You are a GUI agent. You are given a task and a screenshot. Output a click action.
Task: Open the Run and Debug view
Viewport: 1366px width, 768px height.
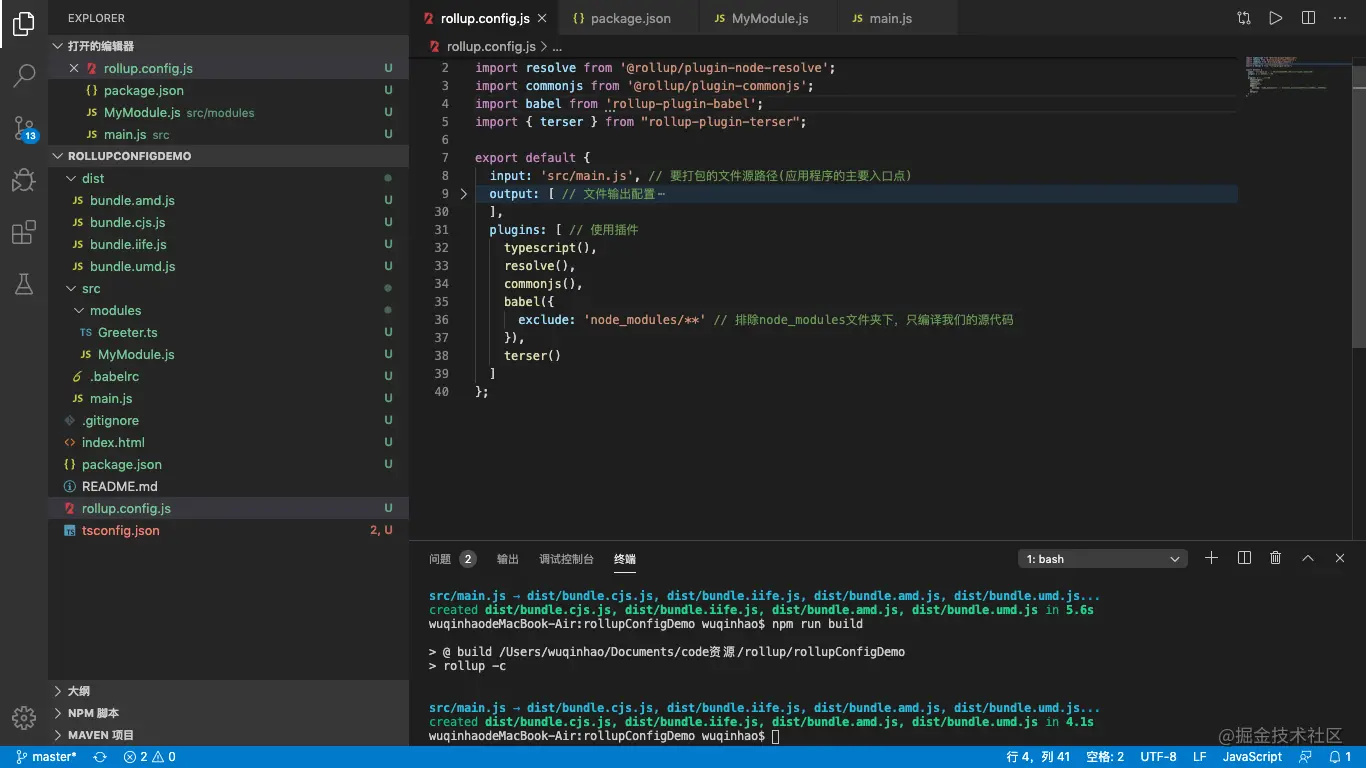[x=24, y=180]
